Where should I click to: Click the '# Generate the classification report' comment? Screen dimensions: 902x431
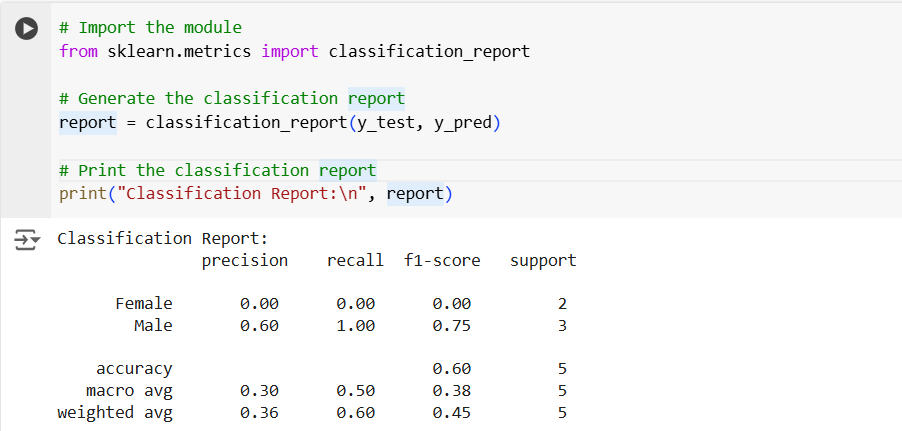pos(231,98)
